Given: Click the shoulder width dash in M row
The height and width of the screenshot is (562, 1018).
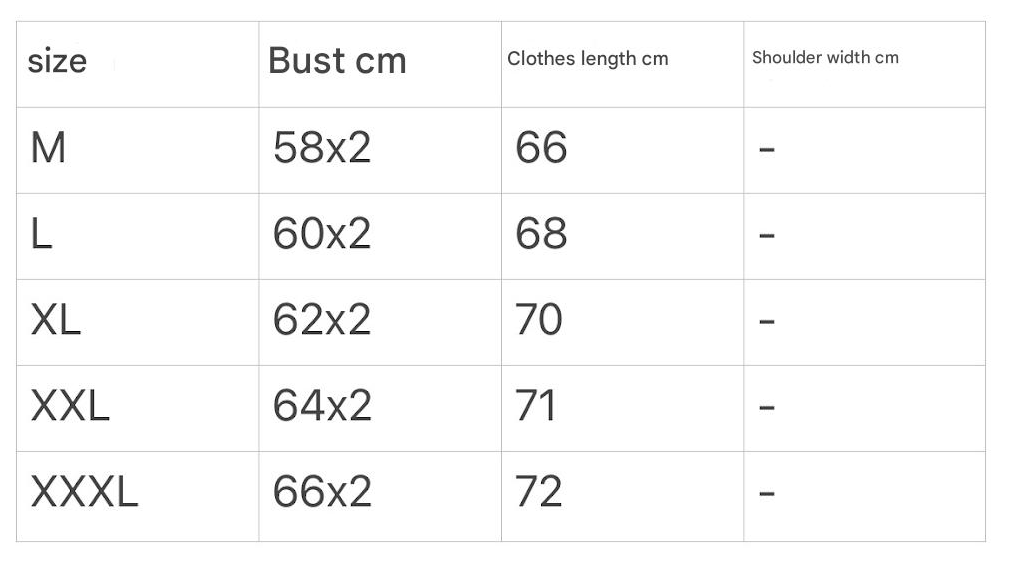Looking at the screenshot, I should click(767, 150).
